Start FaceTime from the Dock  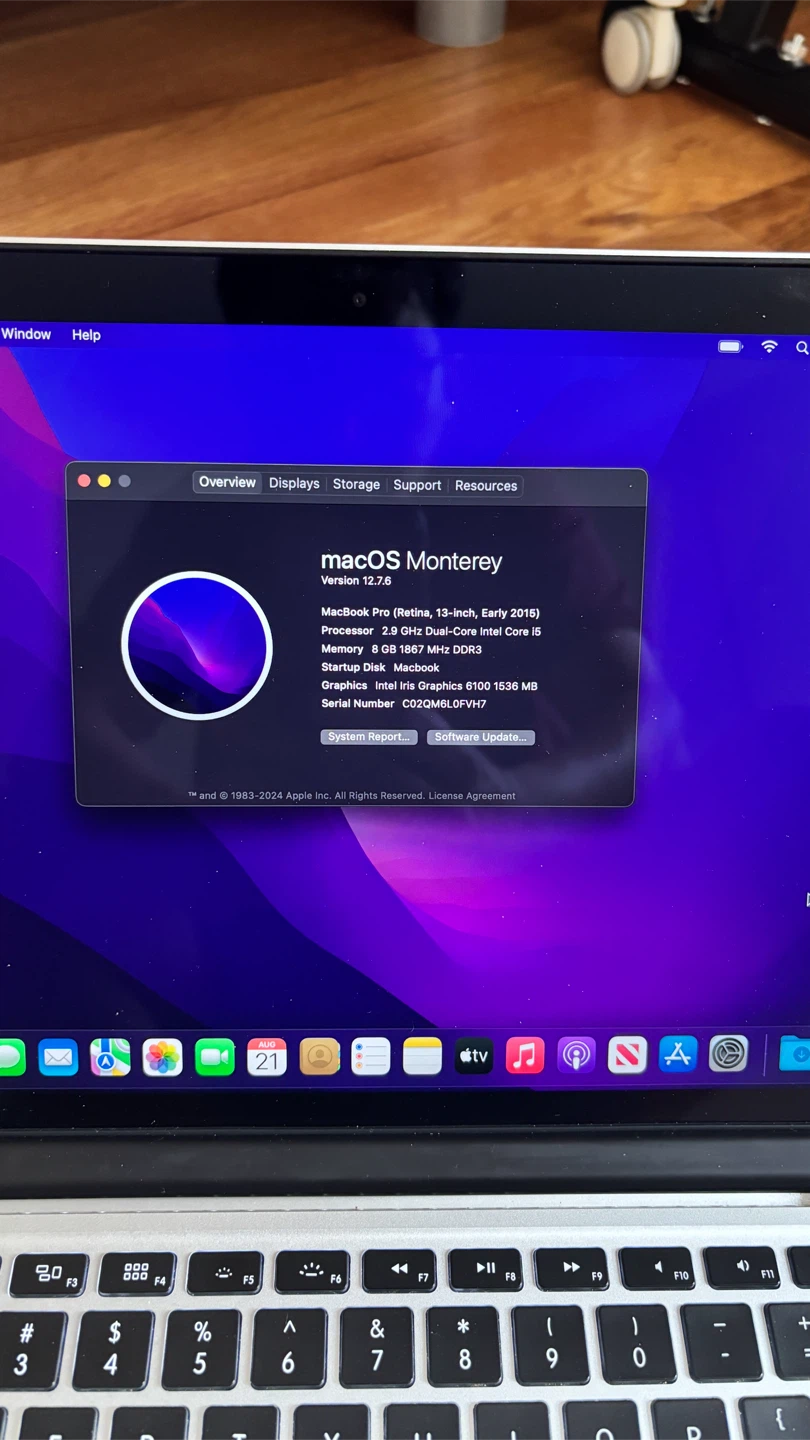(x=214, y=1057)
